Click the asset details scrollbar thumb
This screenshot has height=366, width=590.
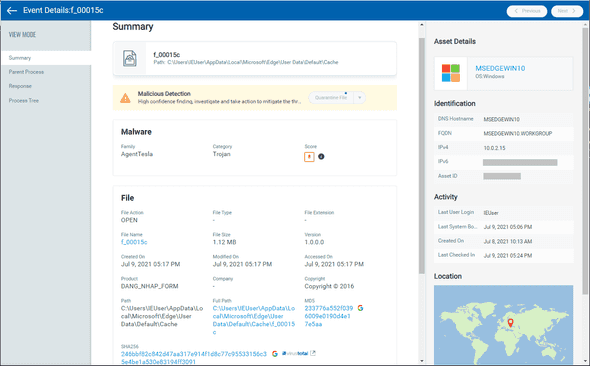pyautogui.click(x=585, y=161)
